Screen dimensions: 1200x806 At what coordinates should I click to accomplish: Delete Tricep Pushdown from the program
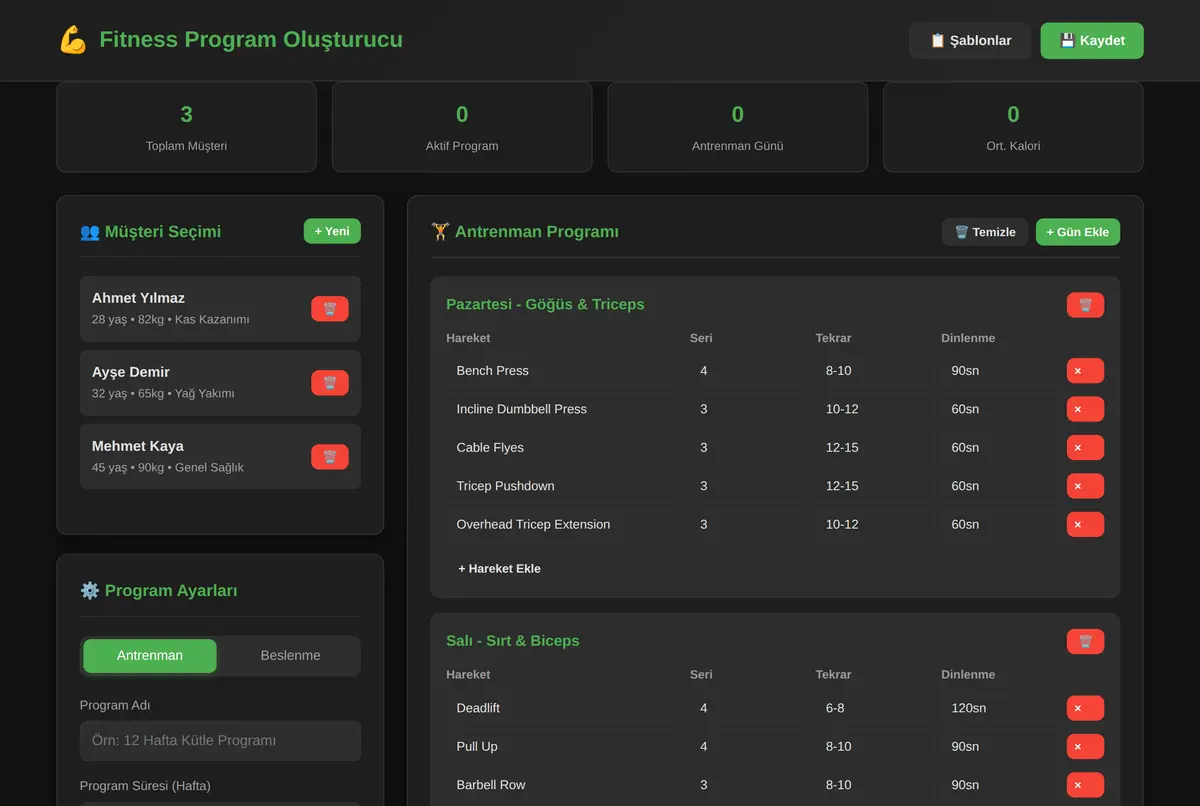click(x=1085, y=486)
